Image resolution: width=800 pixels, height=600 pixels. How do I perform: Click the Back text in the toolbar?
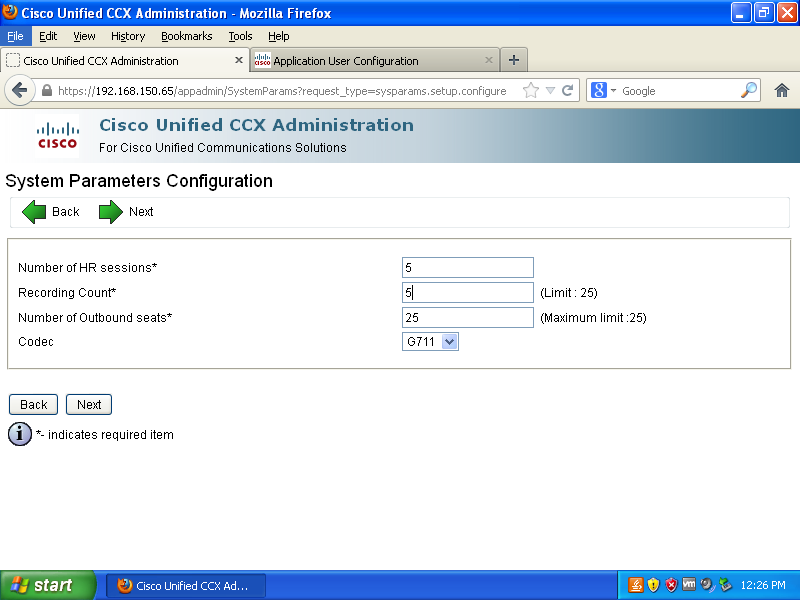66,212
